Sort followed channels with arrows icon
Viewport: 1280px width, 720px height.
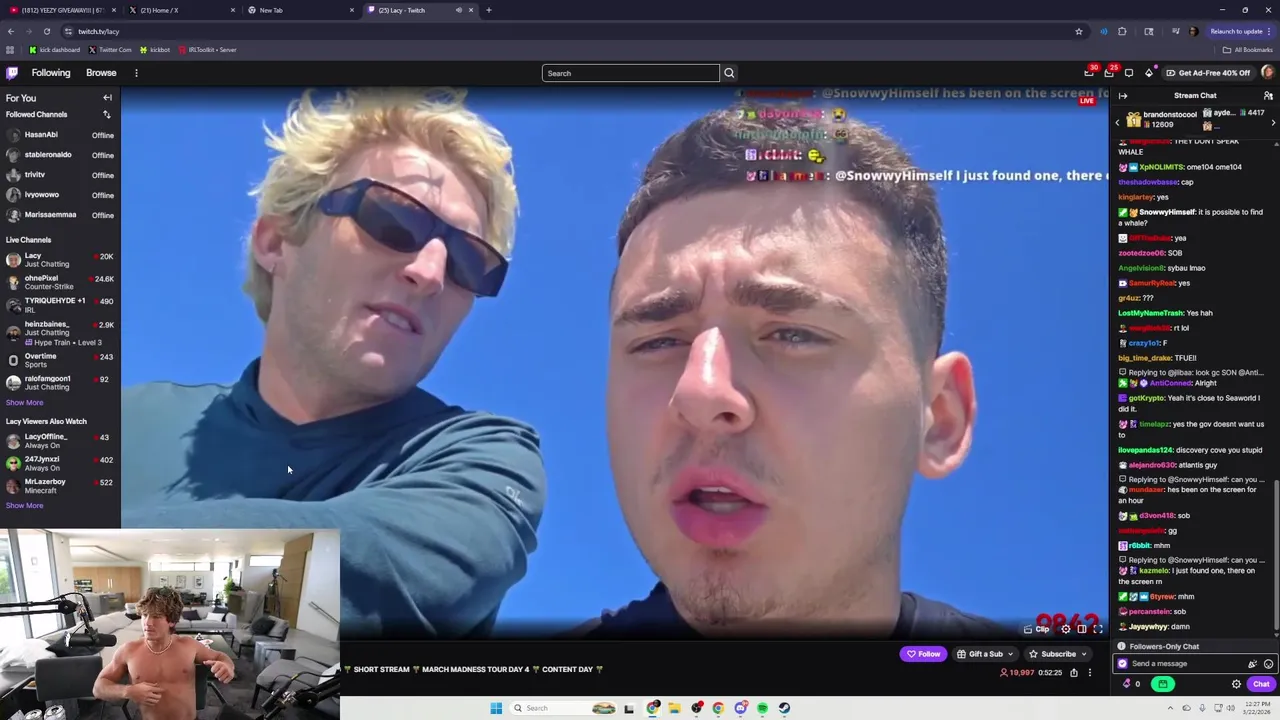click(x=107, y=114)
